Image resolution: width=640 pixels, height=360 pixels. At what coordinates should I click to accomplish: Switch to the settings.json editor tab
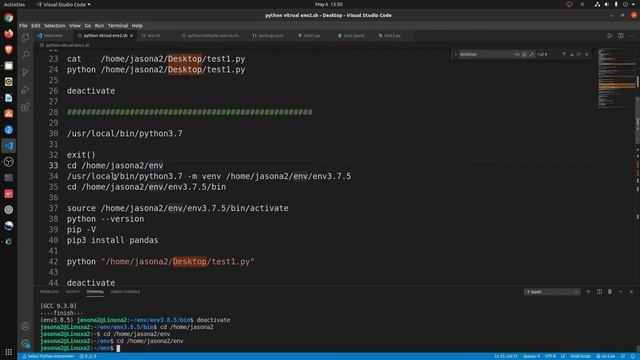[268, 36]
